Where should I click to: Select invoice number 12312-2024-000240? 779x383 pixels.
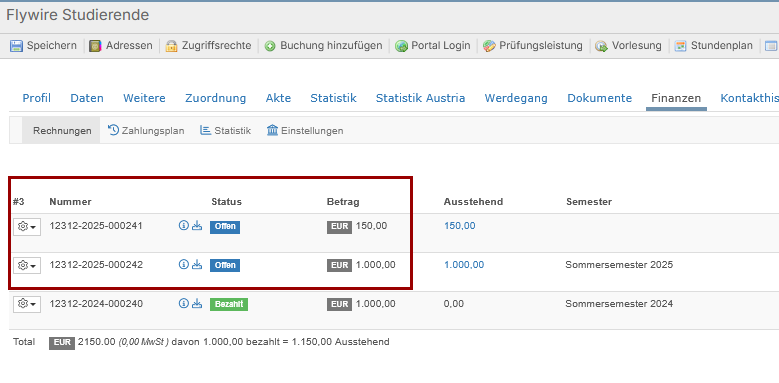pos(96,304)
